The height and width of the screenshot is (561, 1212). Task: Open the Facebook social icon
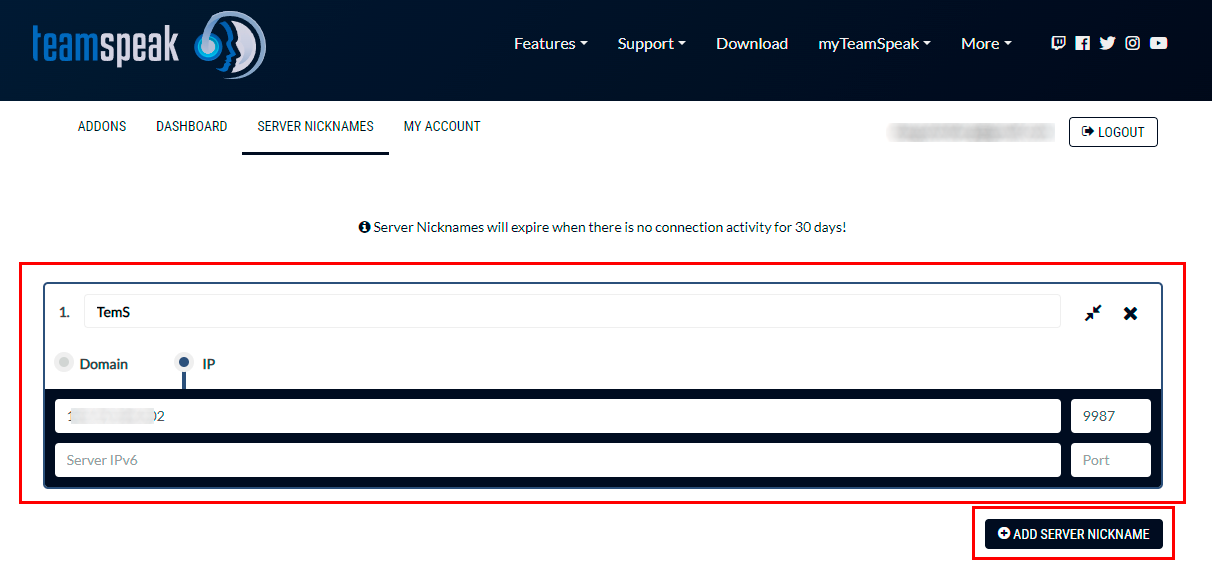click(x=1082, y=43)
